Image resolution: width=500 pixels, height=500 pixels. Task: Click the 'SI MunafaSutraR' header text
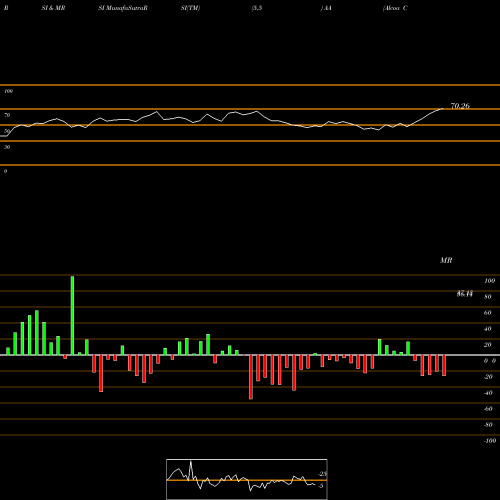tap(123, 8)
